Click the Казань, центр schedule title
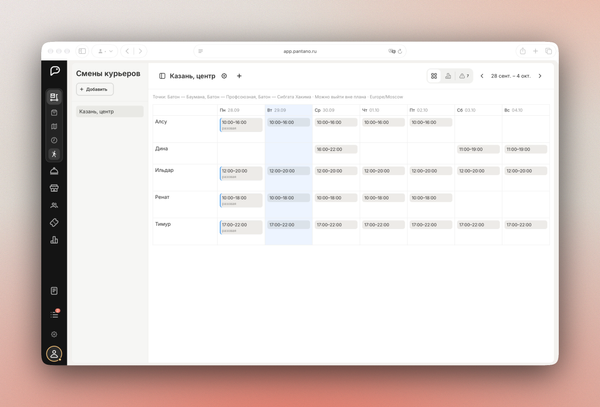 pos(192,76)
